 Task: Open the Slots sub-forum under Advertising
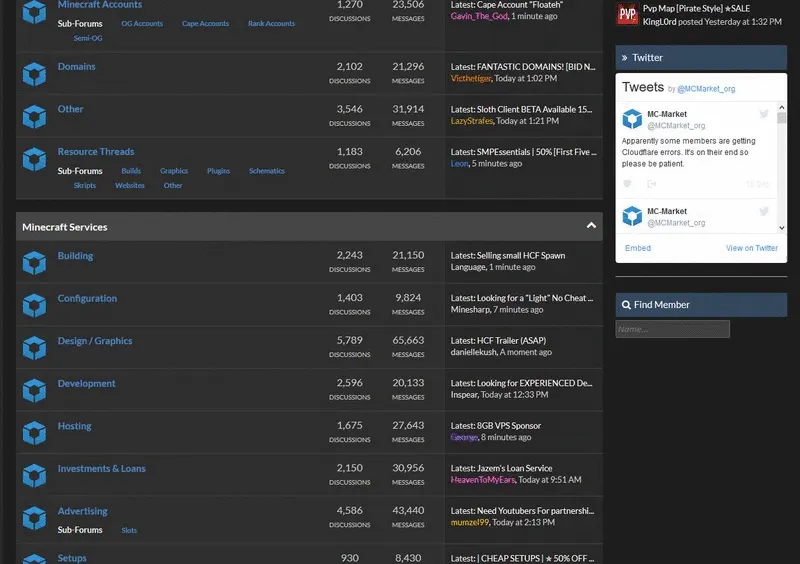tap(129, 530)
